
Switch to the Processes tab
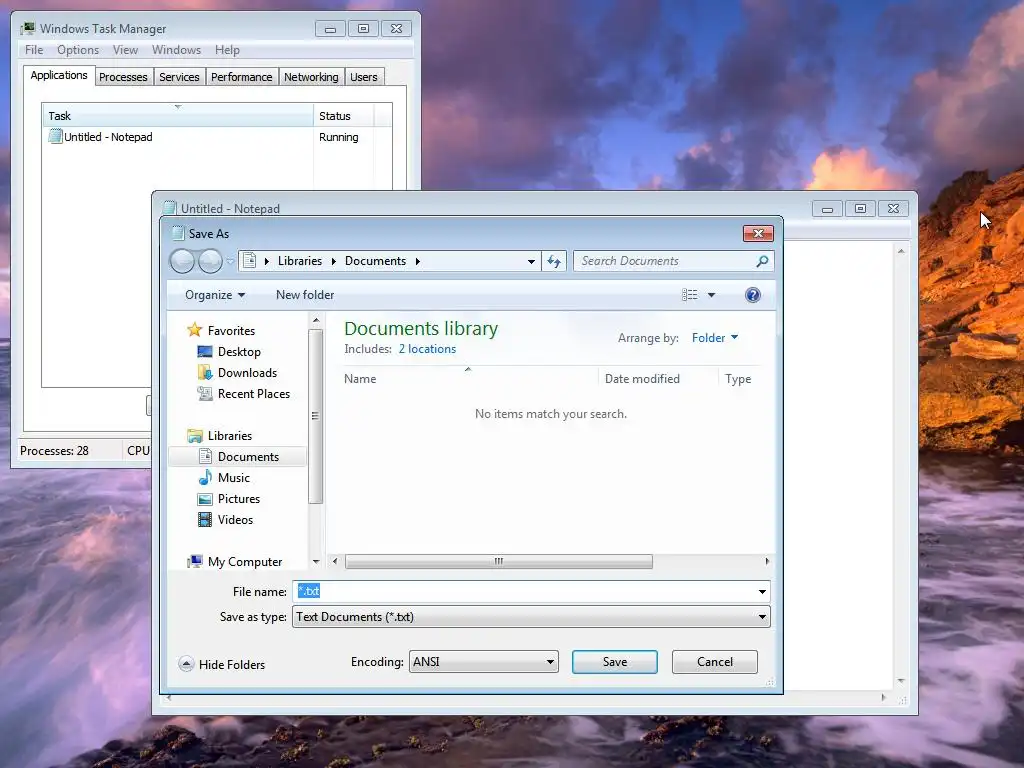[123, 77]
